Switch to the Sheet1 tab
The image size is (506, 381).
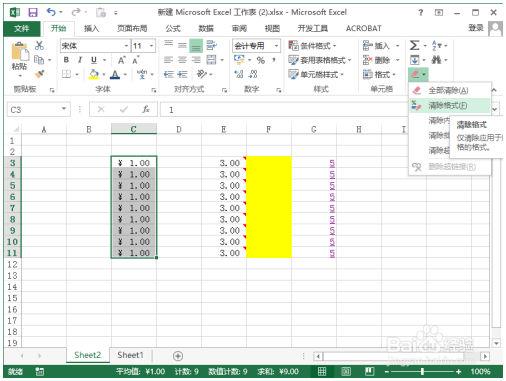click(x=130, y=355)
